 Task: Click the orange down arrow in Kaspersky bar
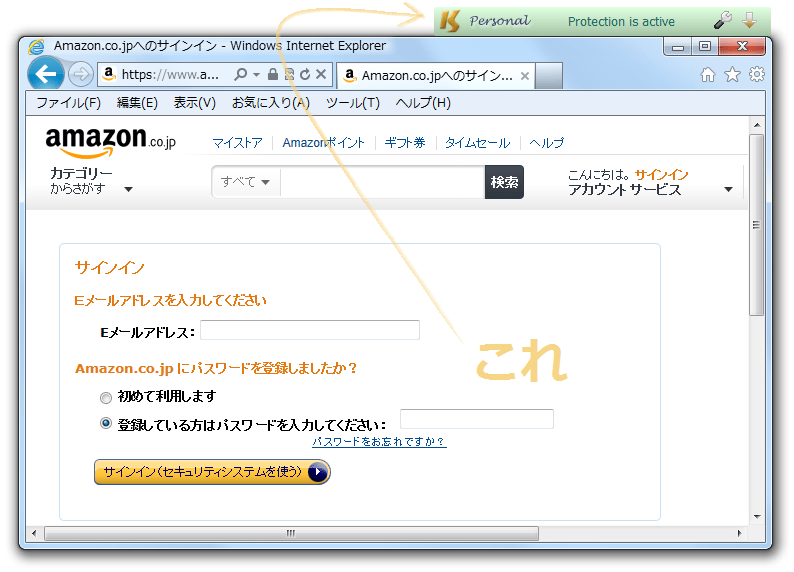click(749, 20)
